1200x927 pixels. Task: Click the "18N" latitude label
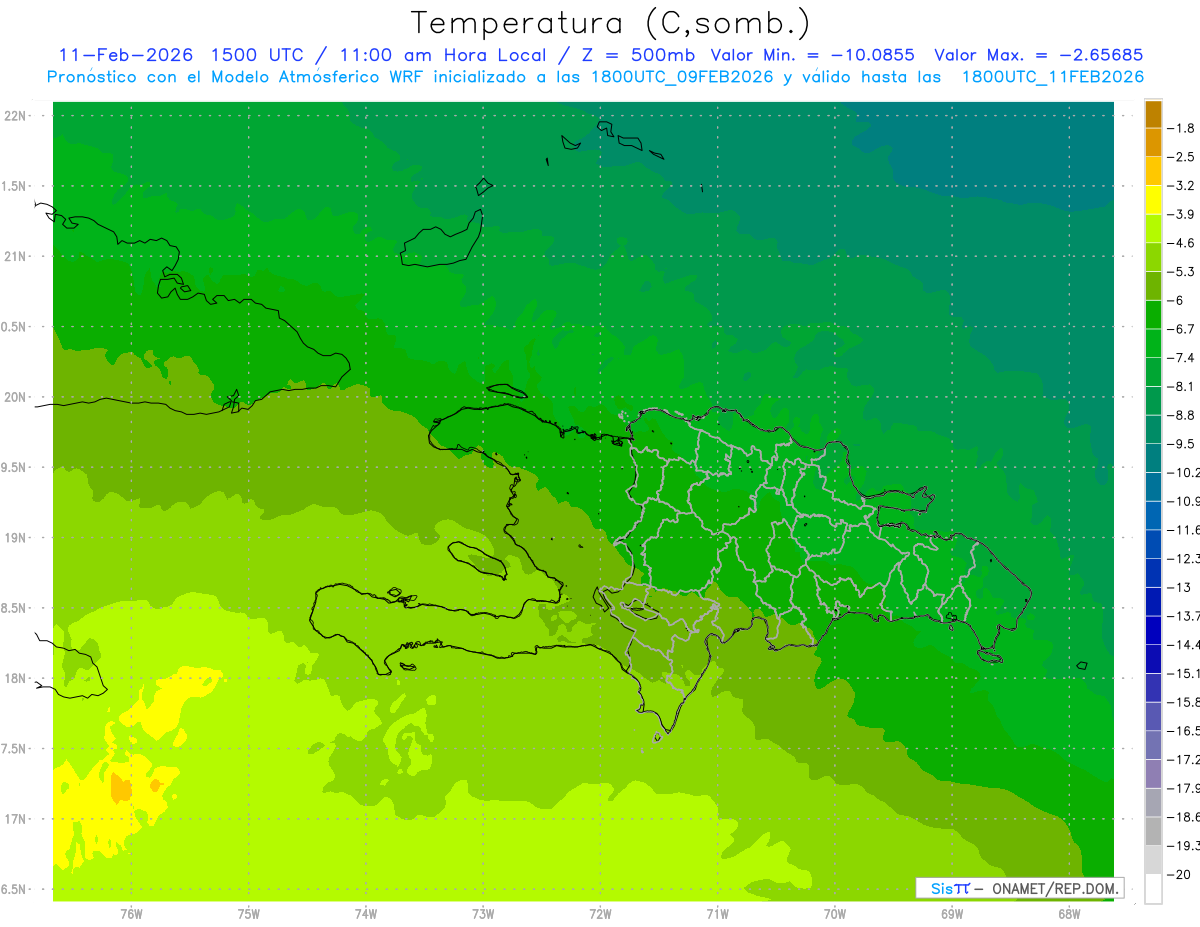(14, 679)
